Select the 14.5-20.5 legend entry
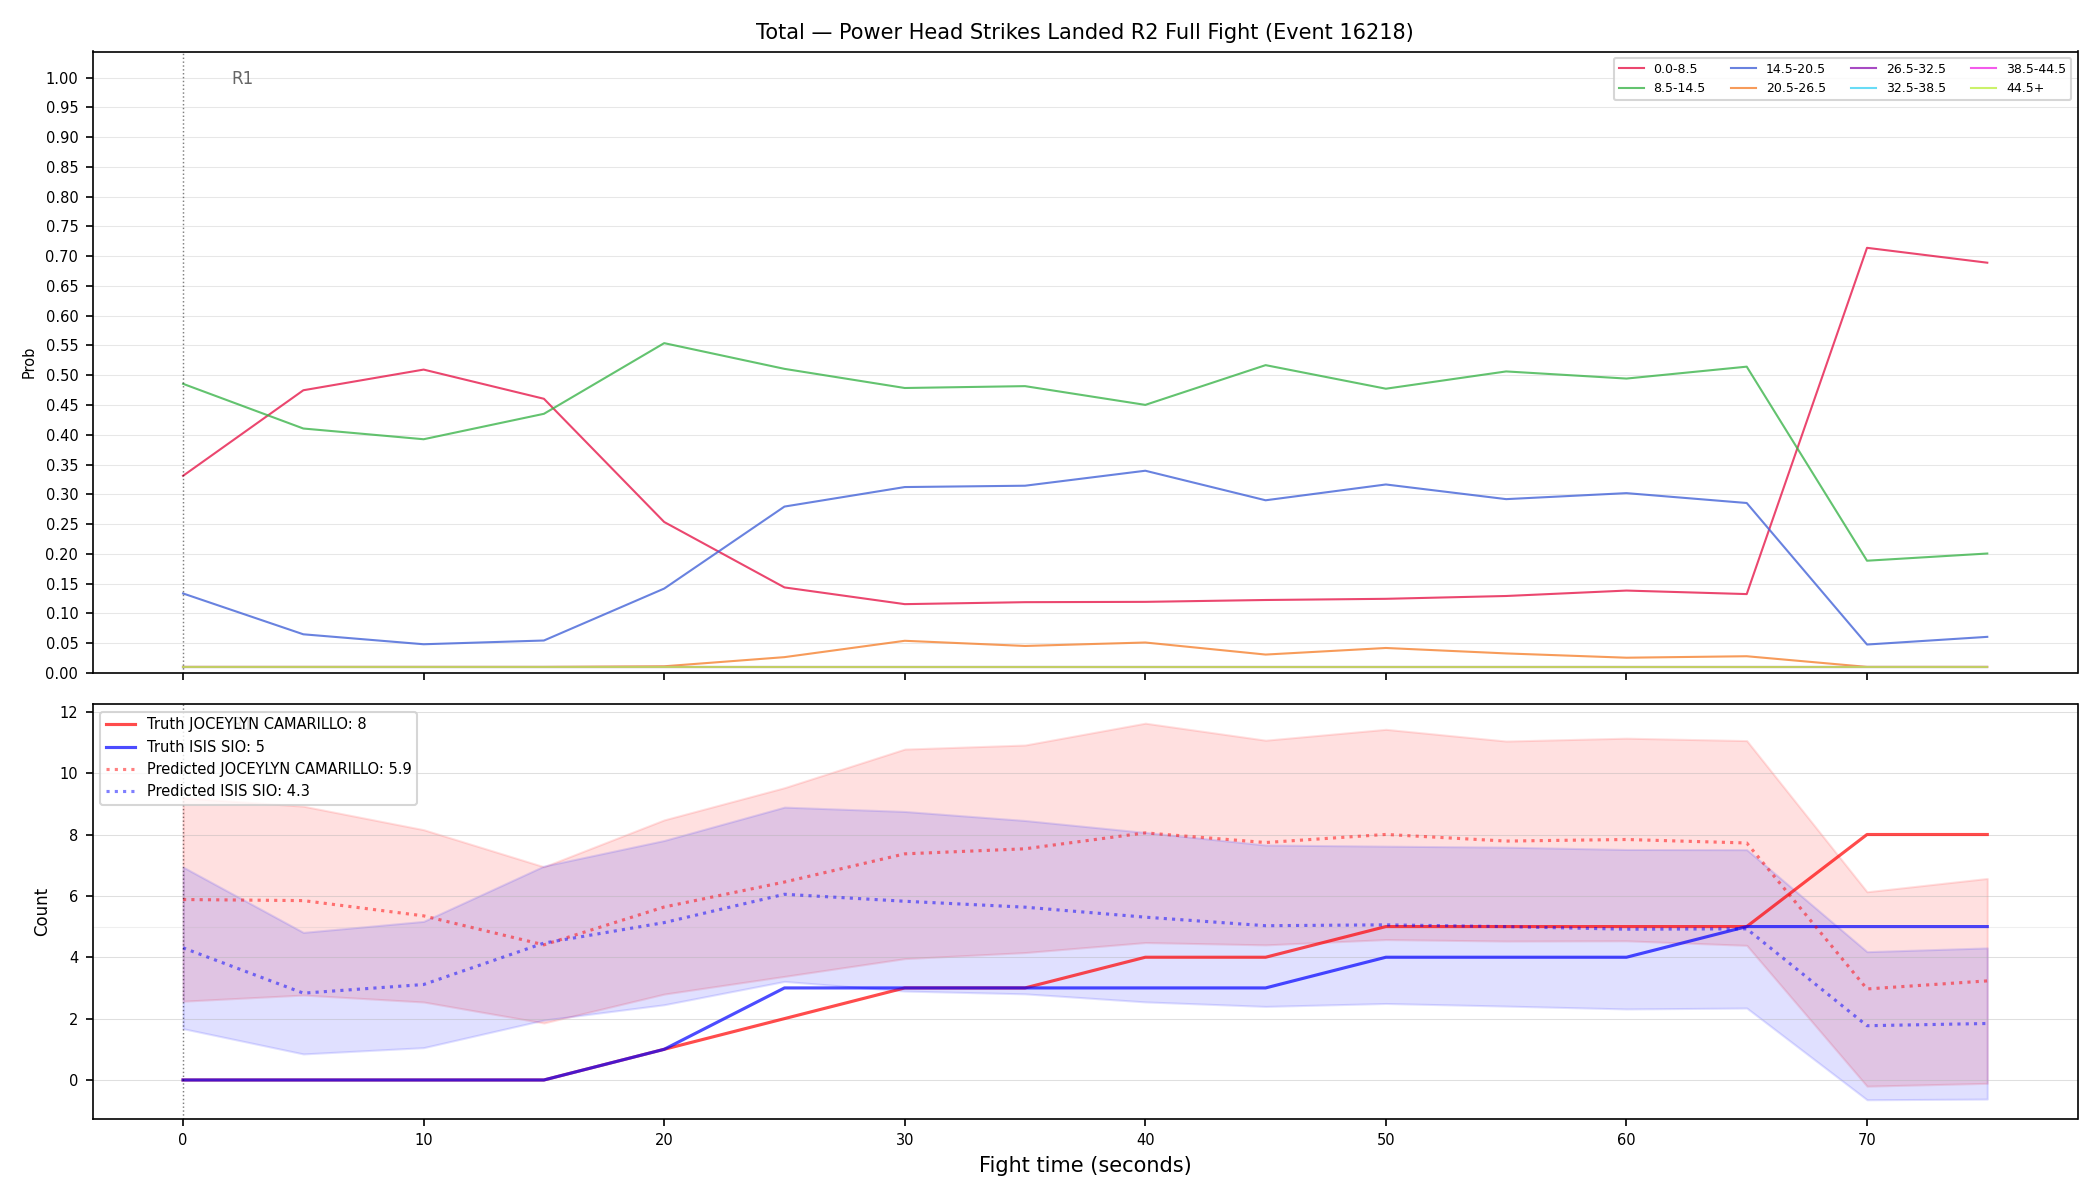 click(1778, 69)
